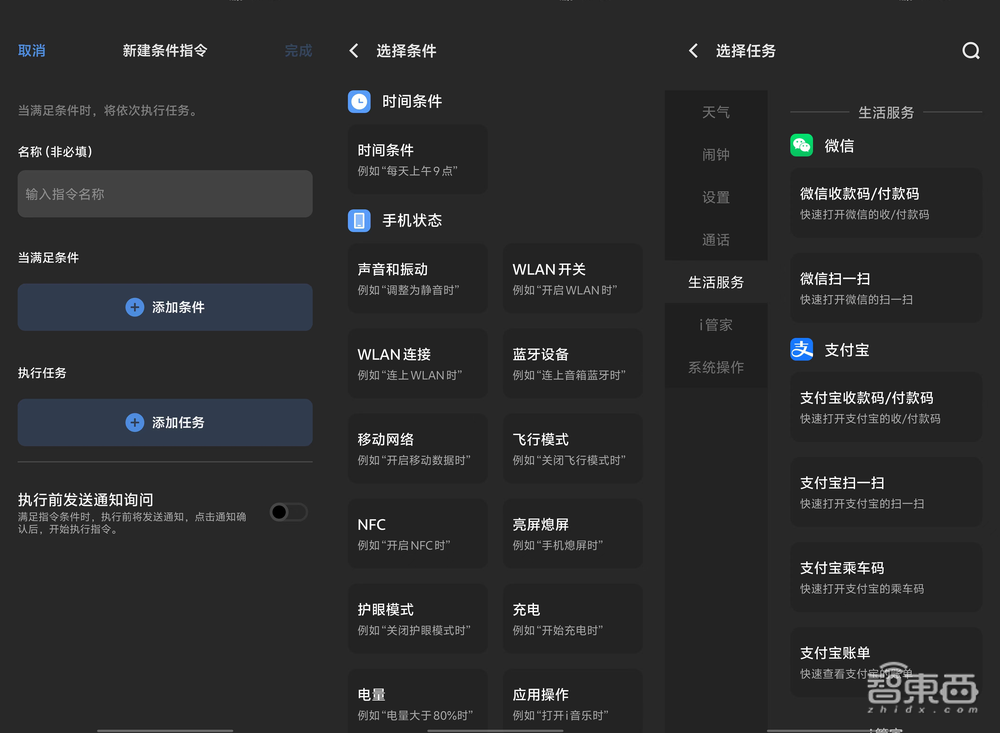The image size is (1000, 733).
Task: Open the 系统操作 category
Action: click(716, 367)
